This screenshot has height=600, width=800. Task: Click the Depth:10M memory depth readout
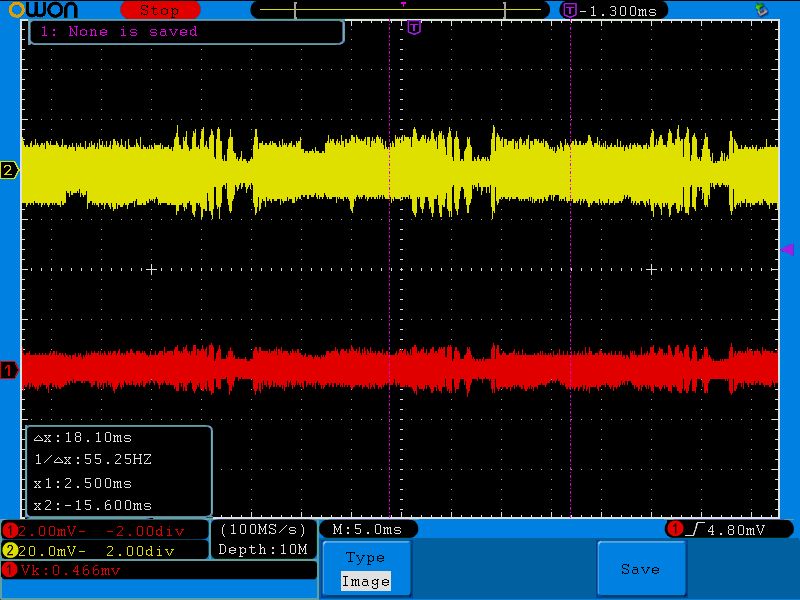click(264, 550)
